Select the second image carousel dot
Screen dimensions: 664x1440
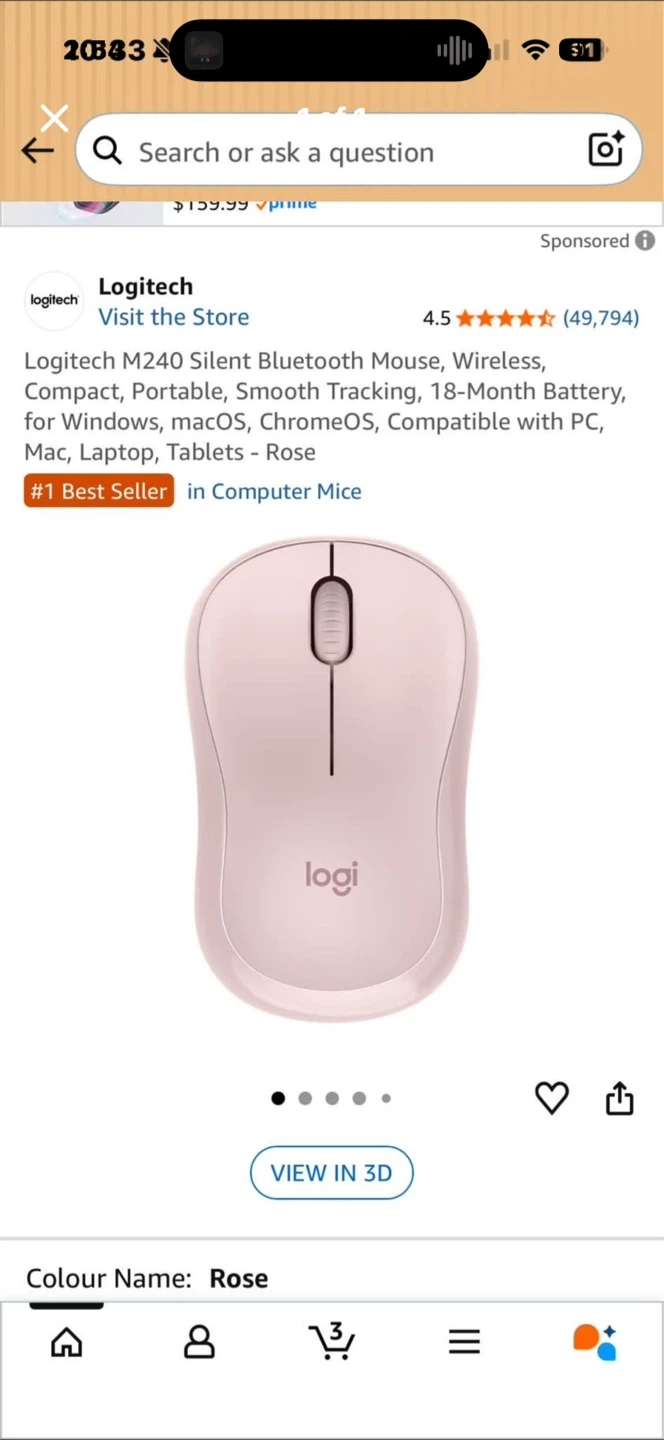pos(305,1098)
